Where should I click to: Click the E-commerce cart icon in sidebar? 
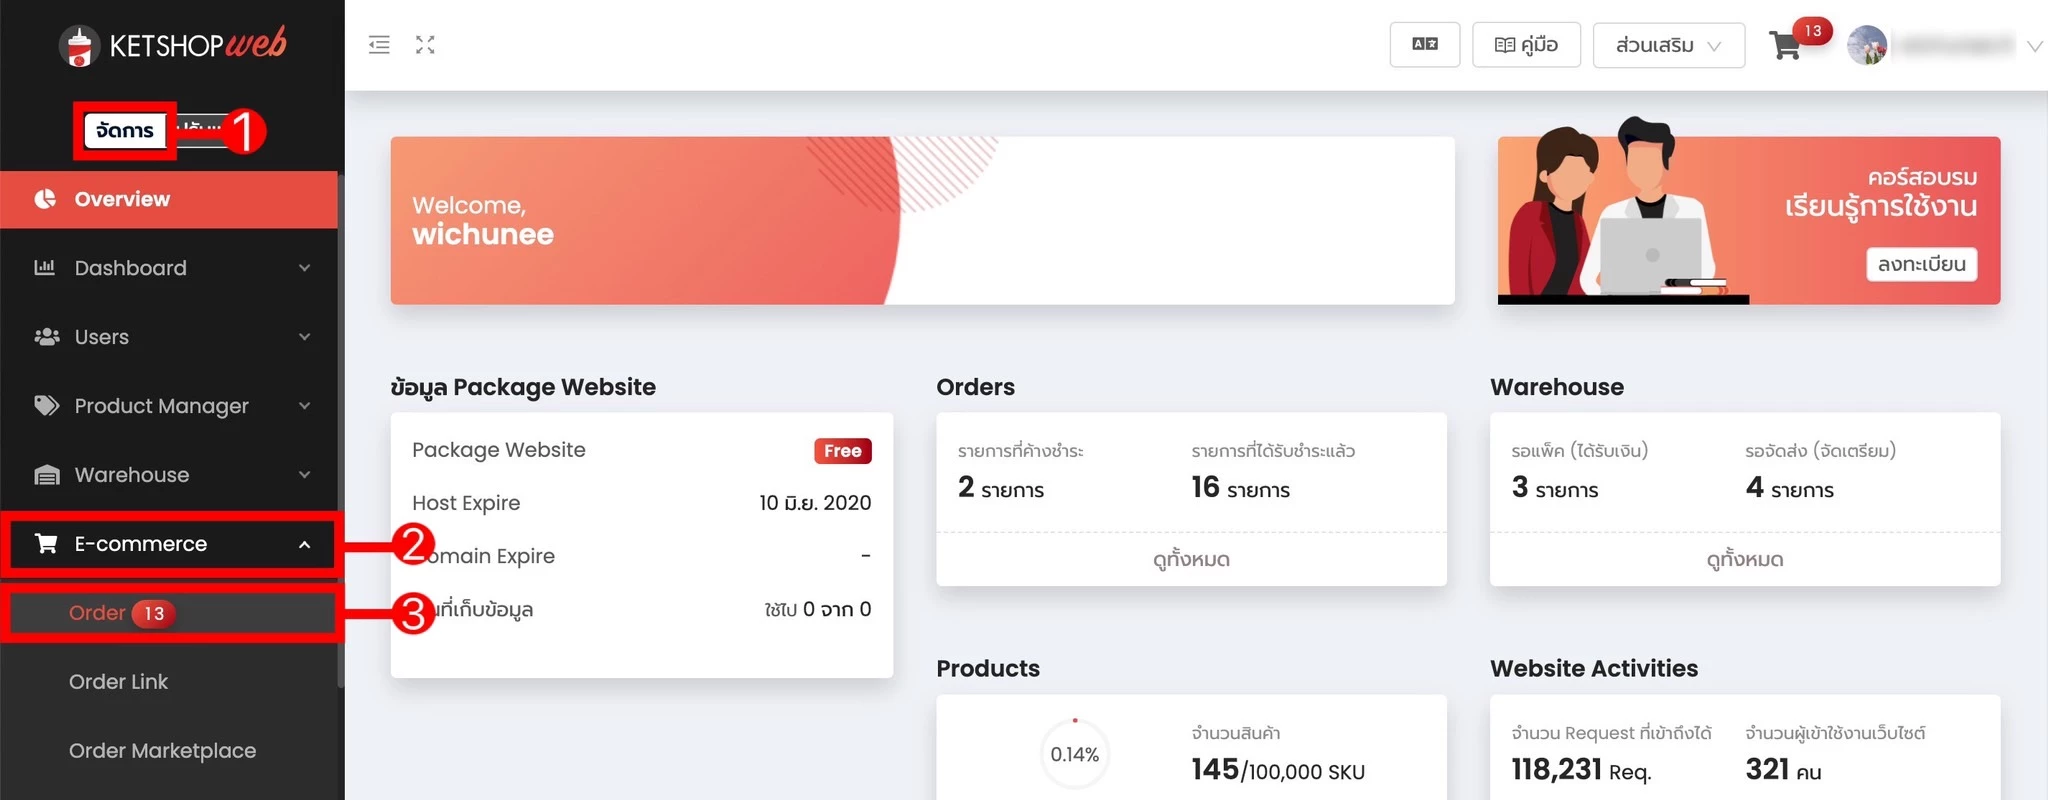tap(46, 544)
